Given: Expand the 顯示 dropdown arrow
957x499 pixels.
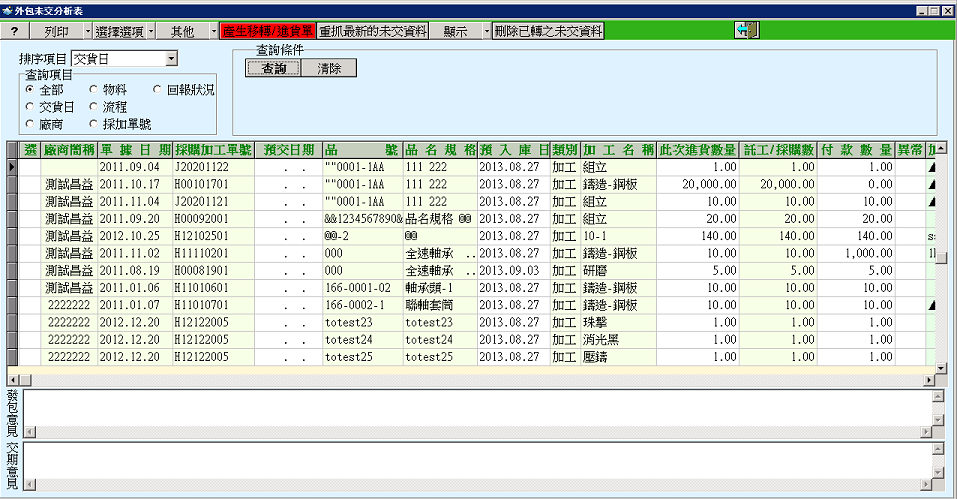Looking at the screenshot, I should pyautogui.click(x=486, y=31).
